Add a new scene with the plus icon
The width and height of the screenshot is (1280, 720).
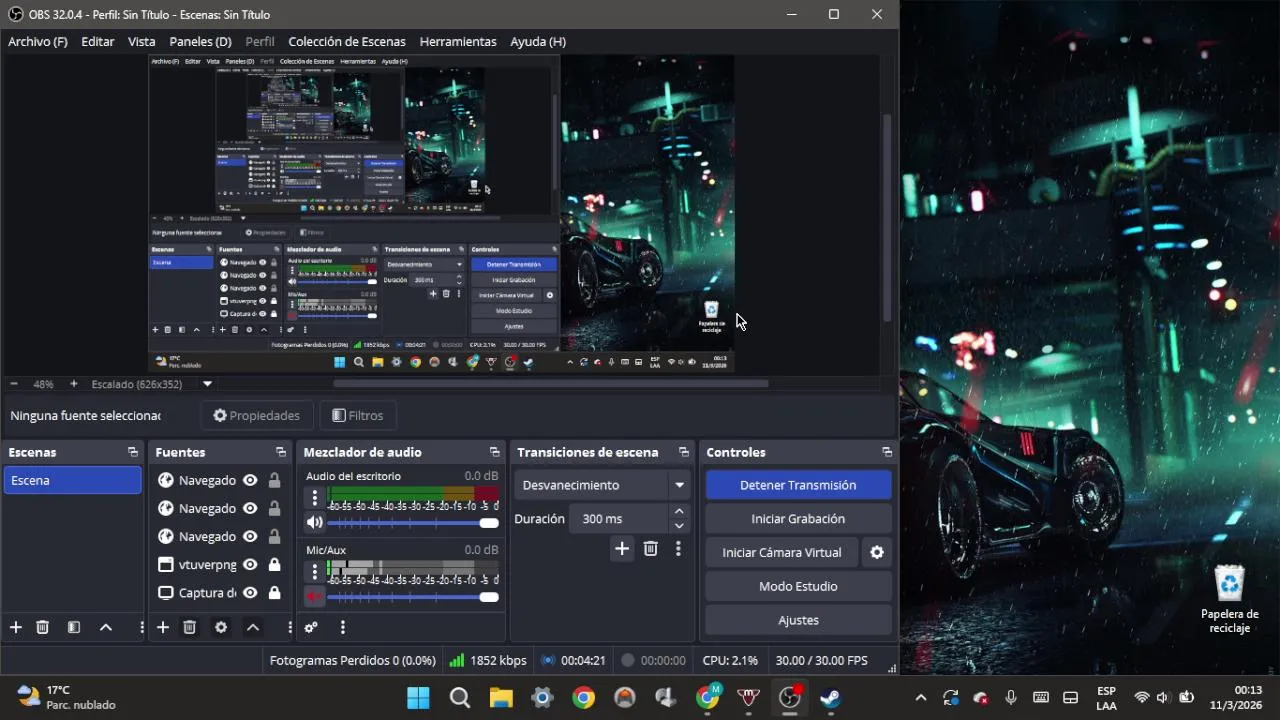coord(16,627)
